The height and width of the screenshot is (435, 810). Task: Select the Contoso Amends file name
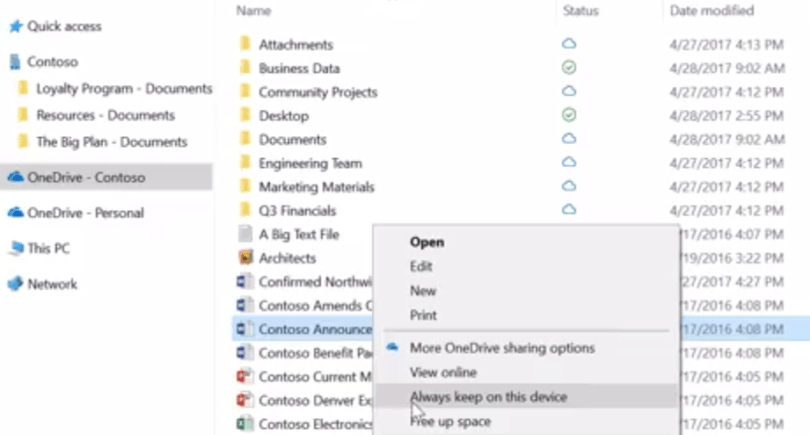pyautogui.click(x=315, y=306)
